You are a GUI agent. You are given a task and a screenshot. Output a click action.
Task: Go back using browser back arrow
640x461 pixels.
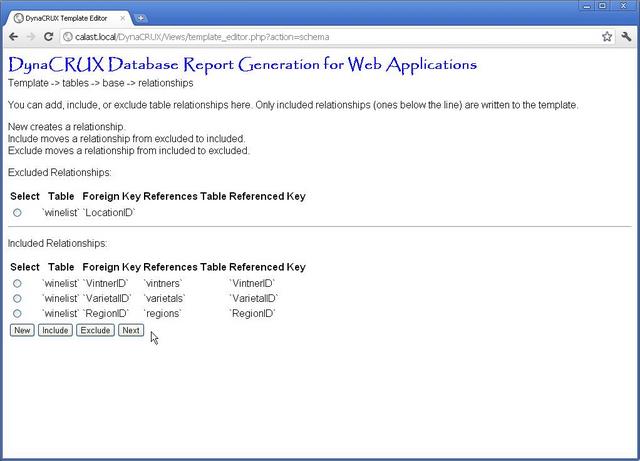coord(13,37)
